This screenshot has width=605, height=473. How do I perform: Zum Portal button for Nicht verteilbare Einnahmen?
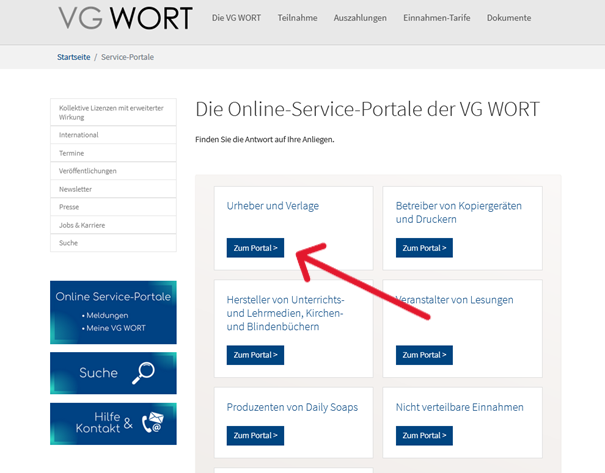[424, 436]
